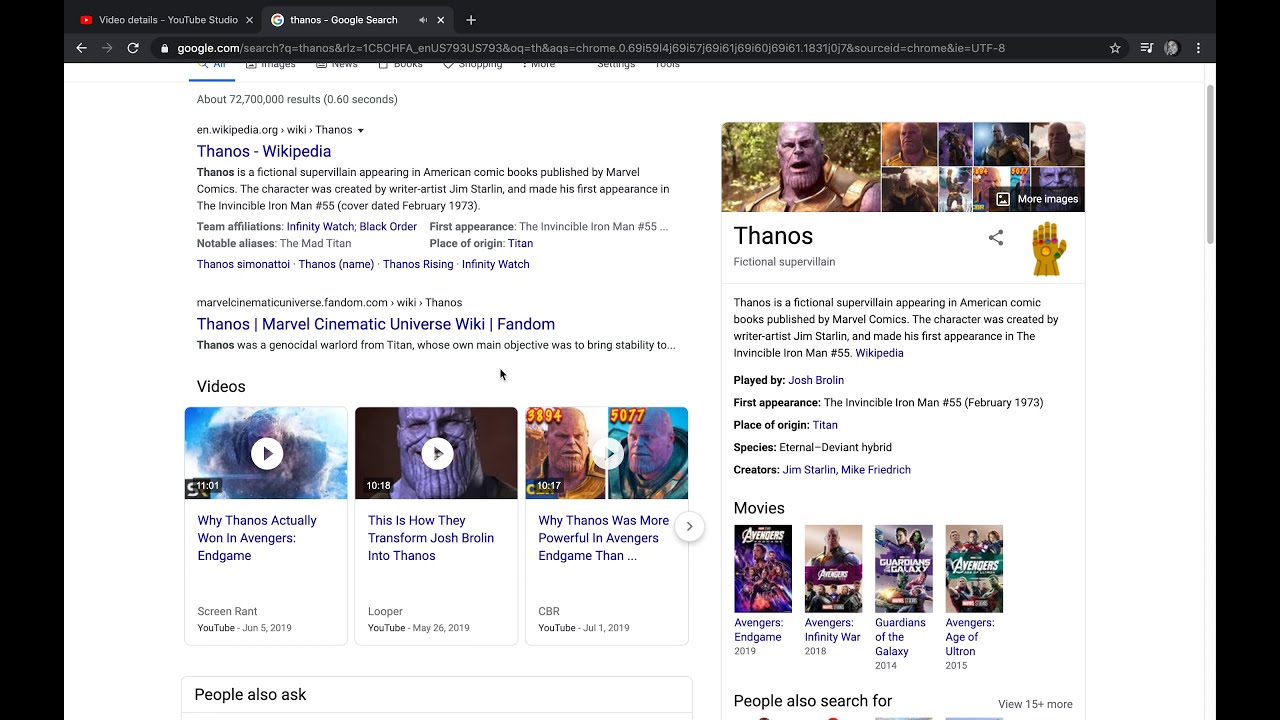Click Titan place of origin in Wikipedia snippet
Image resolution: width=1280 pixels, height=720 pixels.
coord(520,243)
